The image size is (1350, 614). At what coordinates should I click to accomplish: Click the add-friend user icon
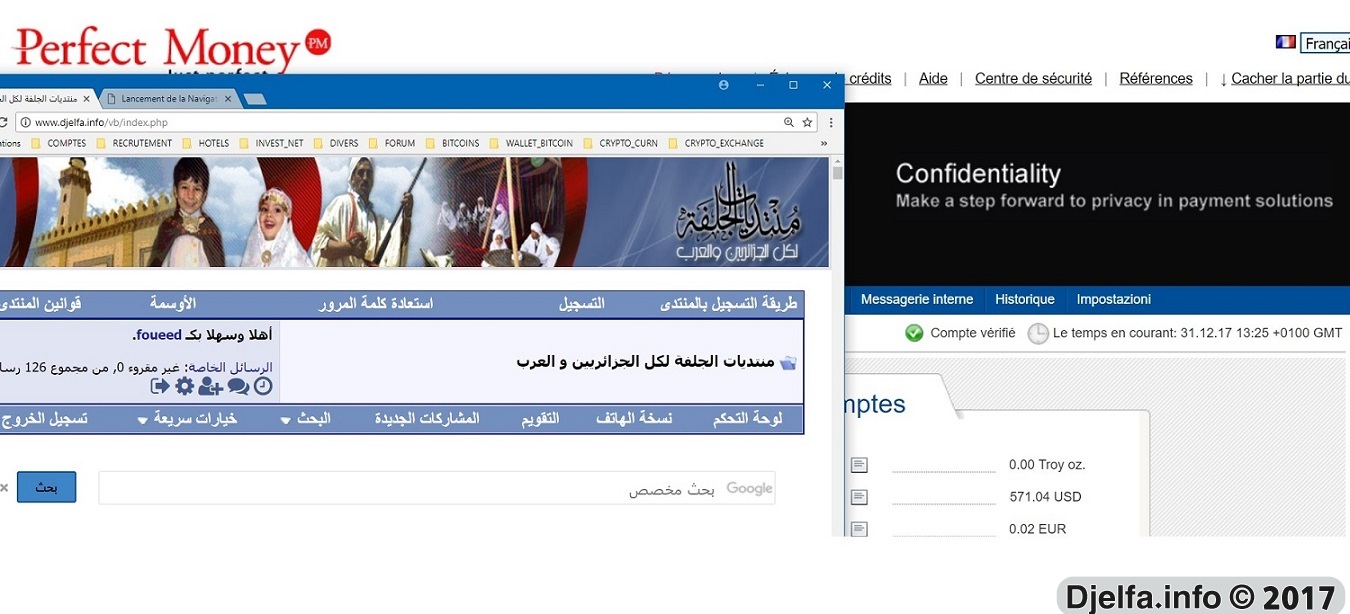pyautogui.click(x=211, y=386)
